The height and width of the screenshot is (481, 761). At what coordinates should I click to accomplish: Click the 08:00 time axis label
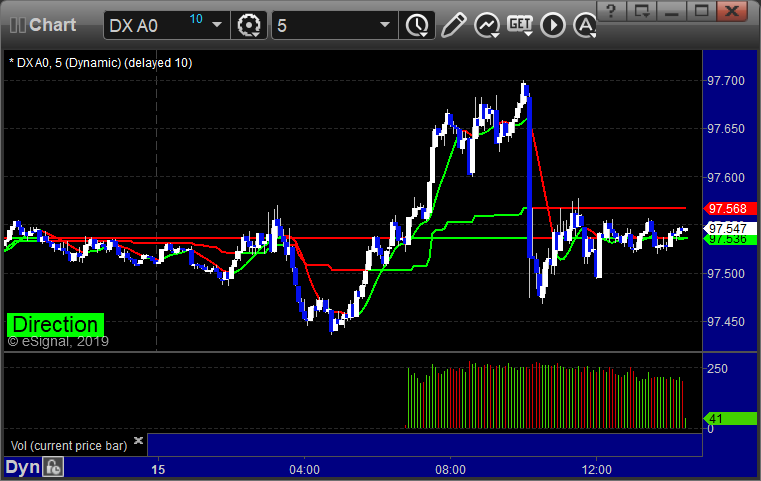coord(450,470)
